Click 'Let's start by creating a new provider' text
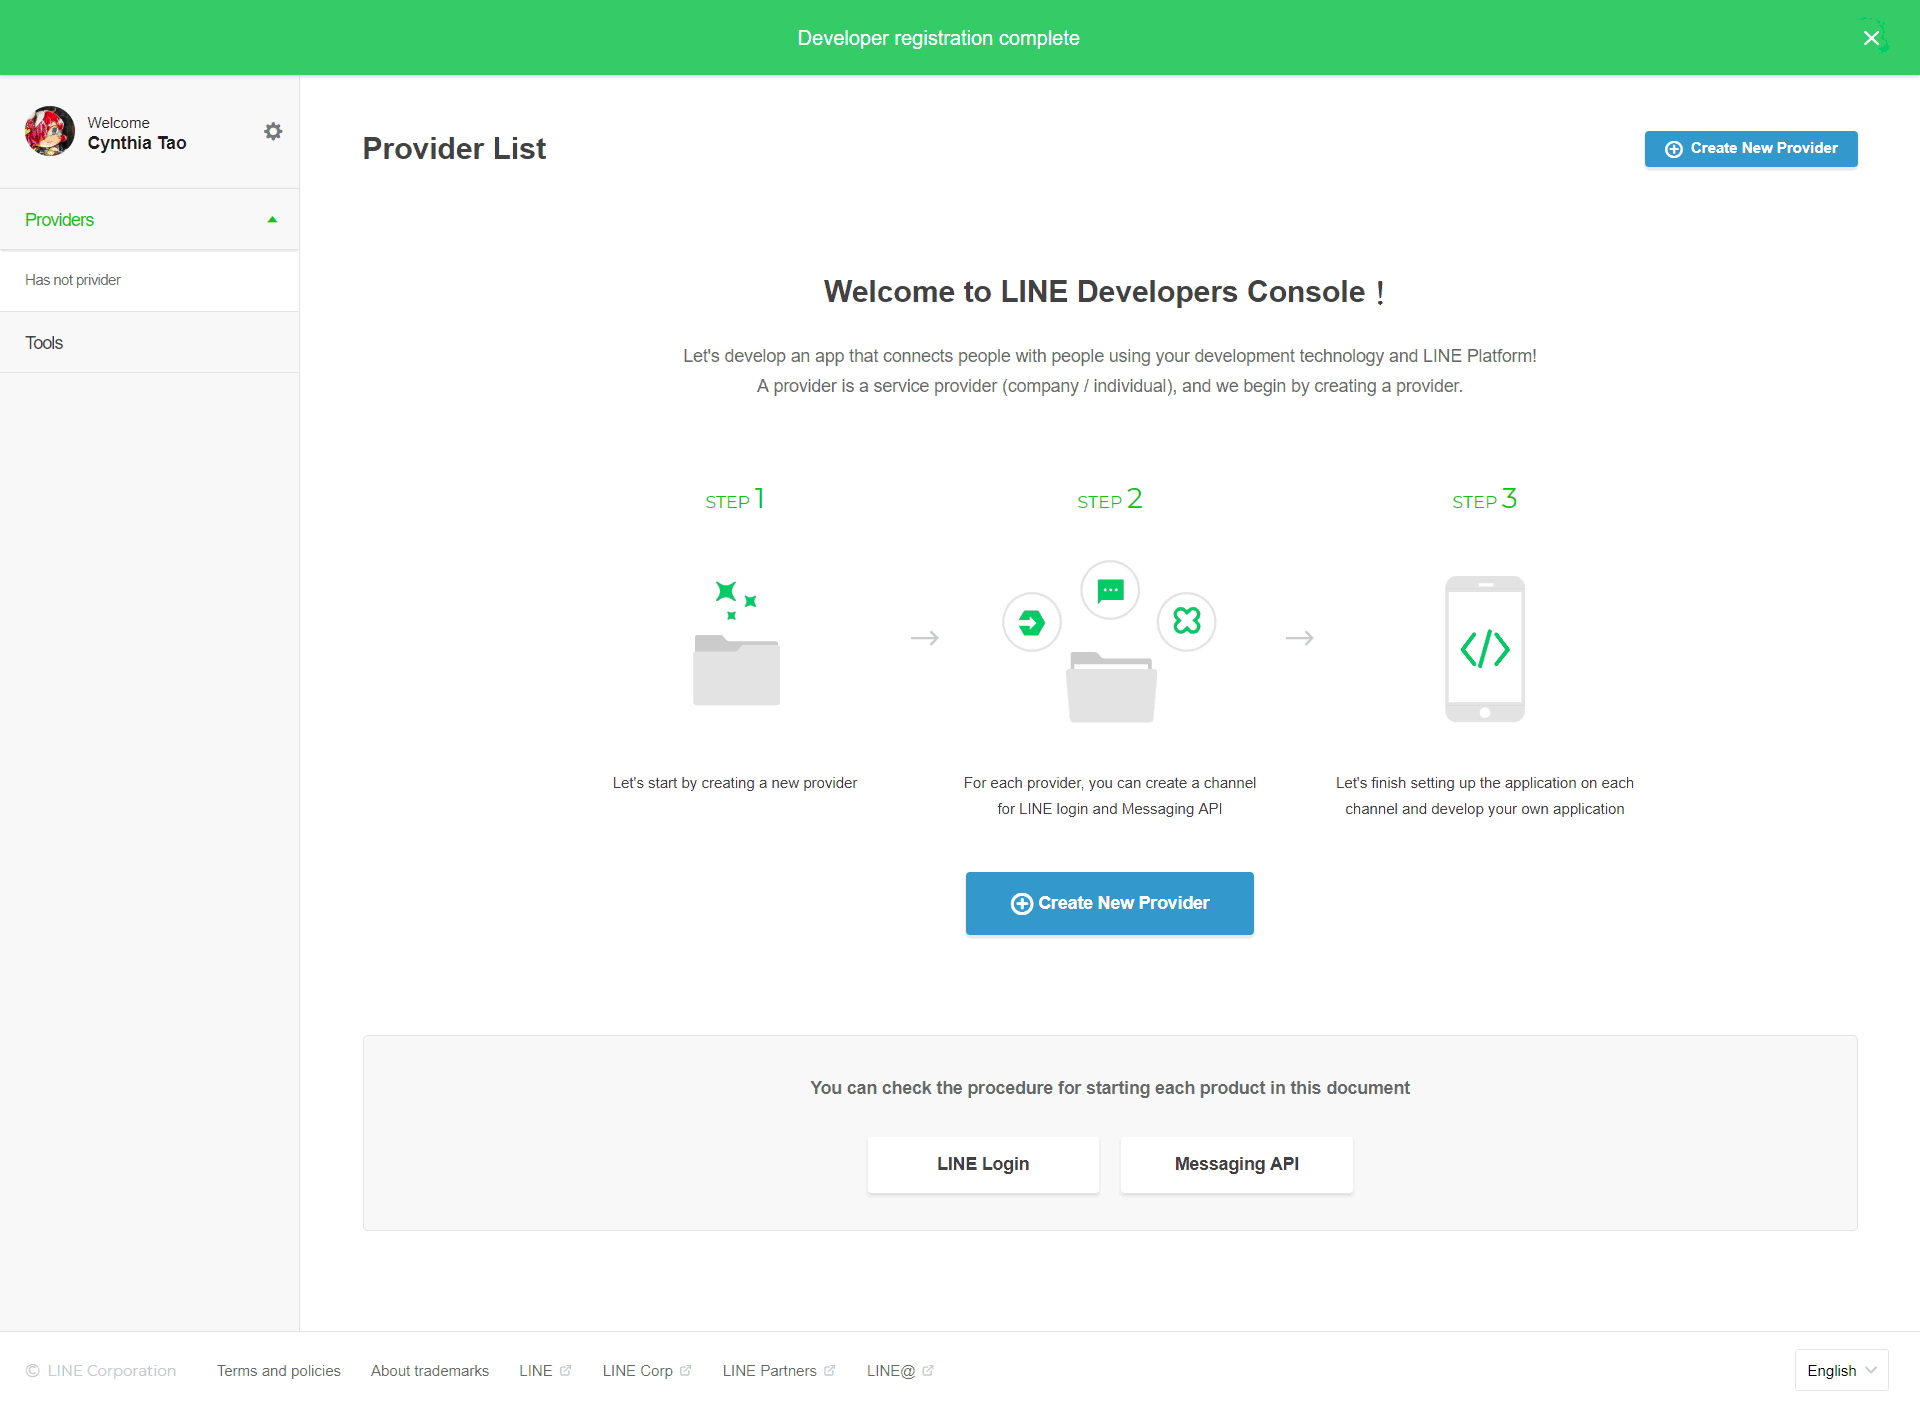The height and width of the screenshot is (1407, 1920). (x=735, y=783)
